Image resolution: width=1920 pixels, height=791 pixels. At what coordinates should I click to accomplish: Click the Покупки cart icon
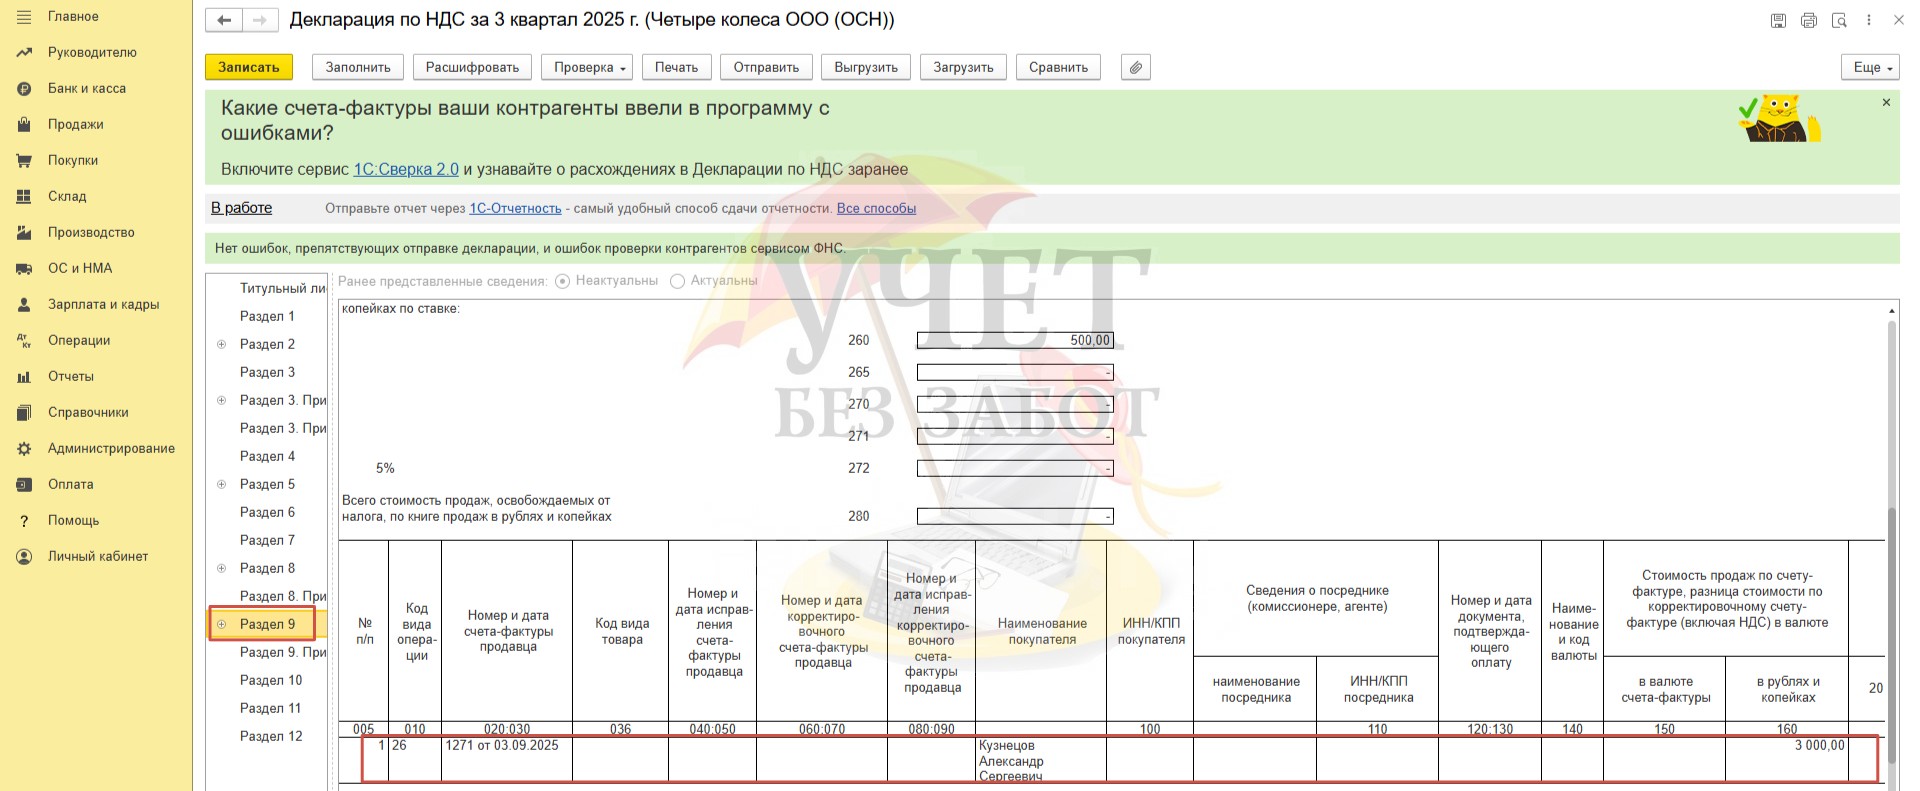coord(25,161)
